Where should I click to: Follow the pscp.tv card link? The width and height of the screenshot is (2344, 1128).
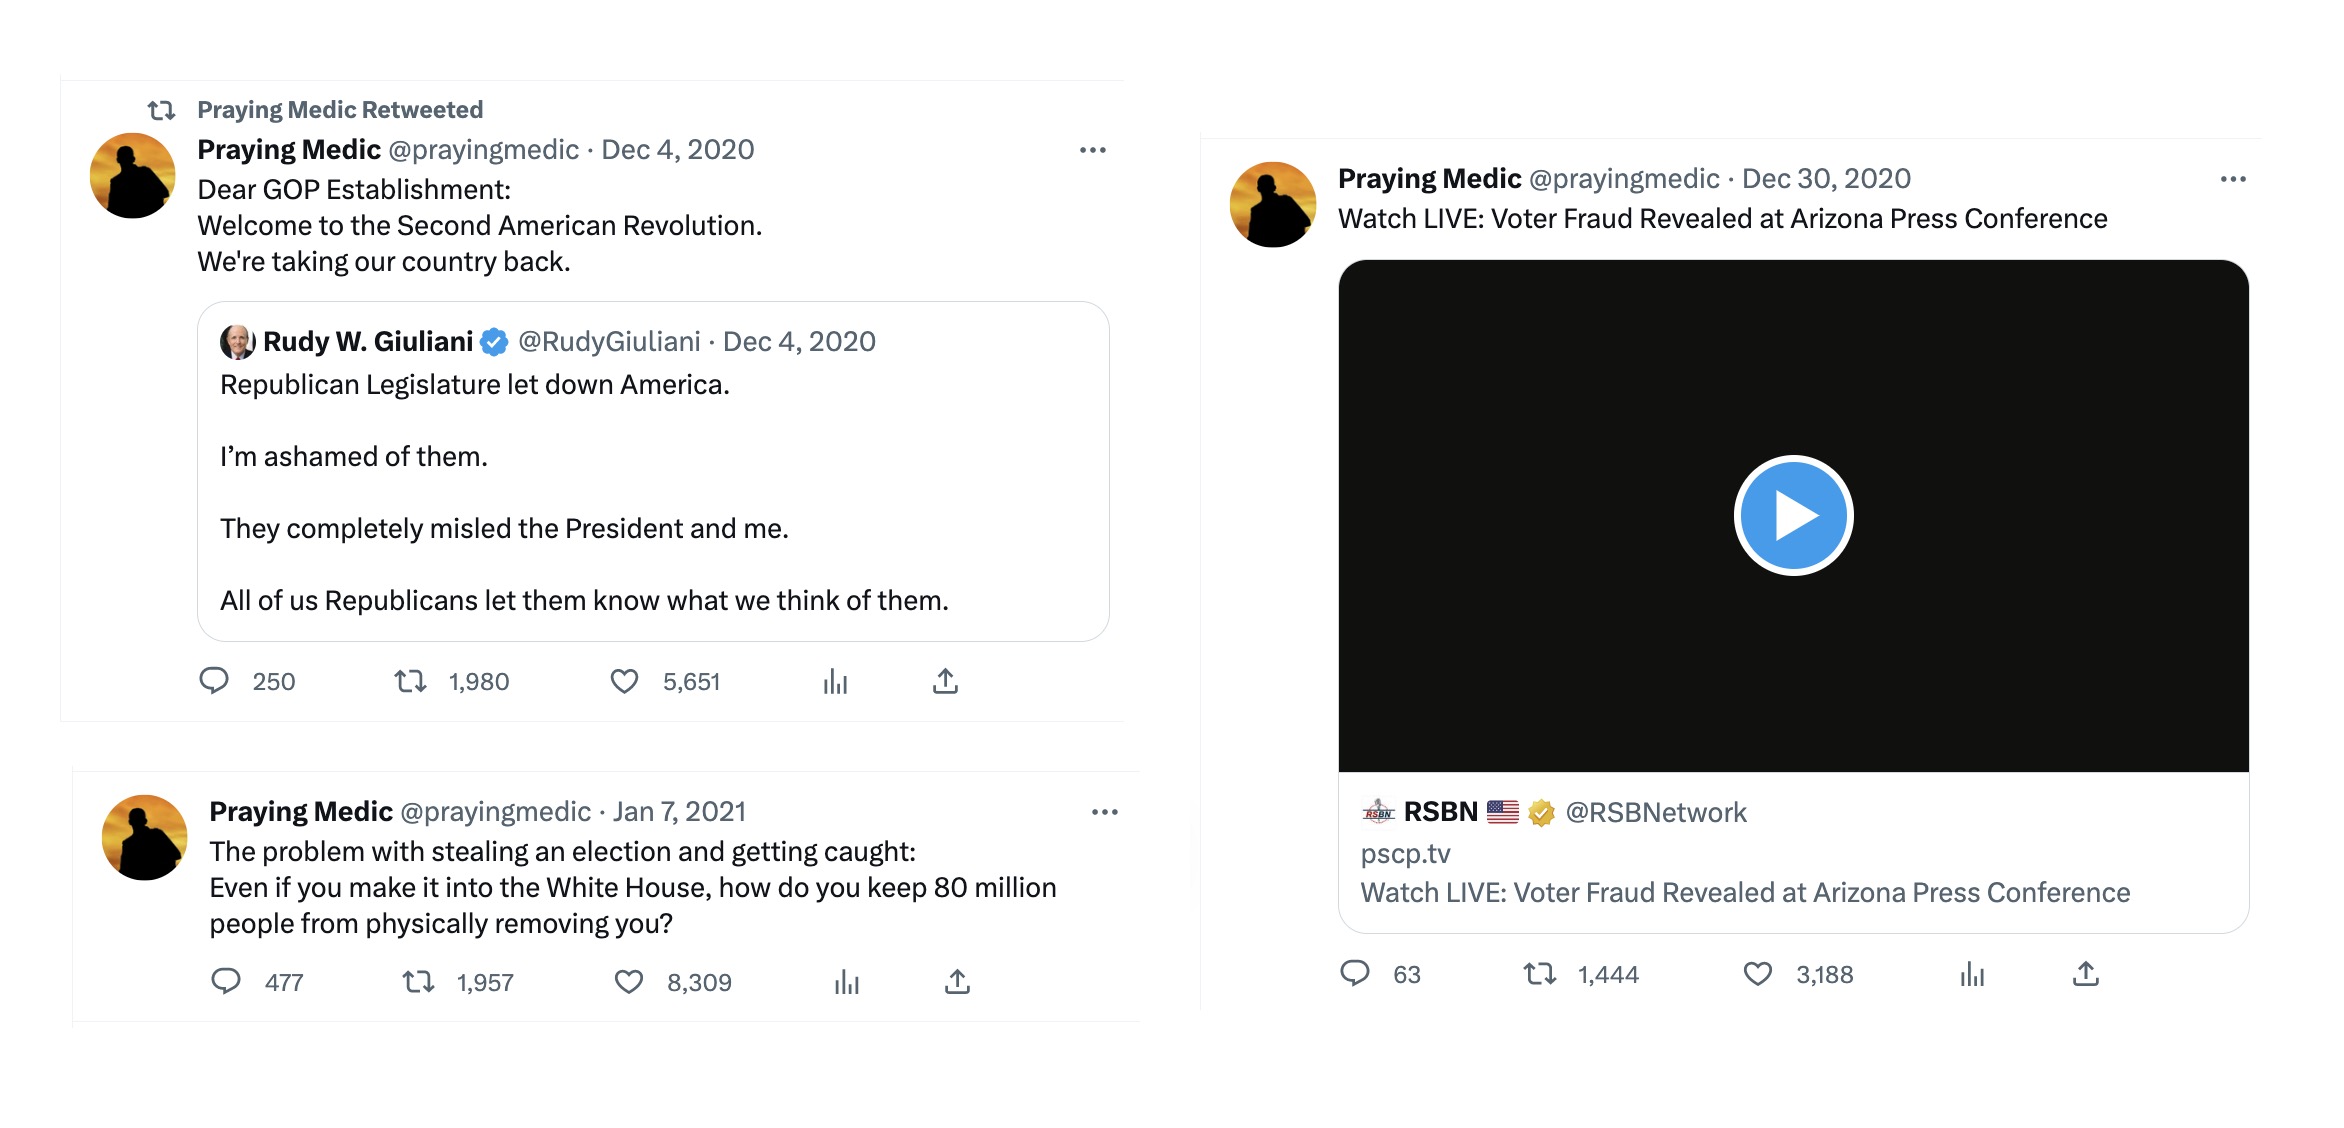coord(1404,854)
